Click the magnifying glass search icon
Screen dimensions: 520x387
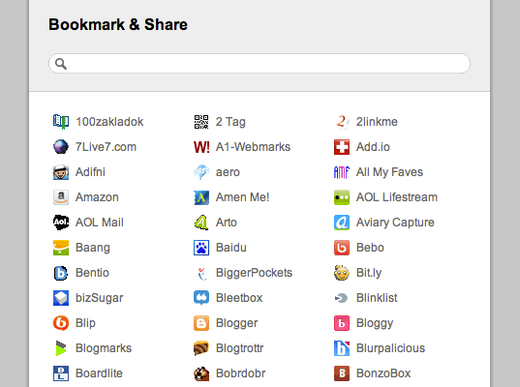click(61, 63)
